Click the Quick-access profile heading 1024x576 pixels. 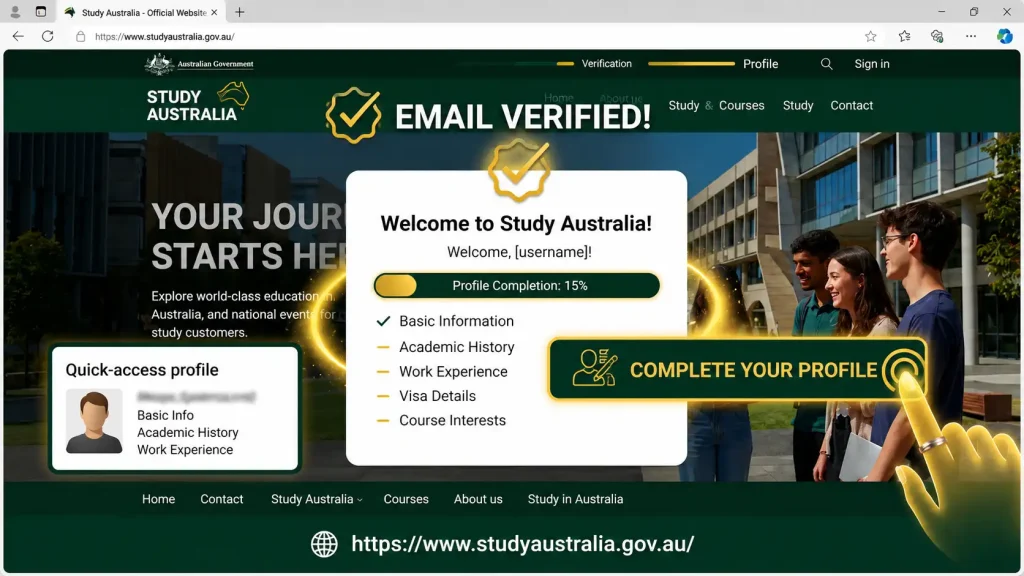point(142,370)
